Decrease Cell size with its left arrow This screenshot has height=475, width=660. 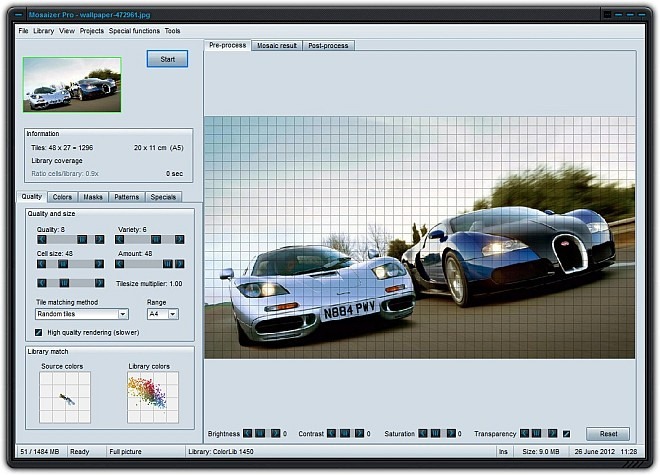(x=42, y=264)
